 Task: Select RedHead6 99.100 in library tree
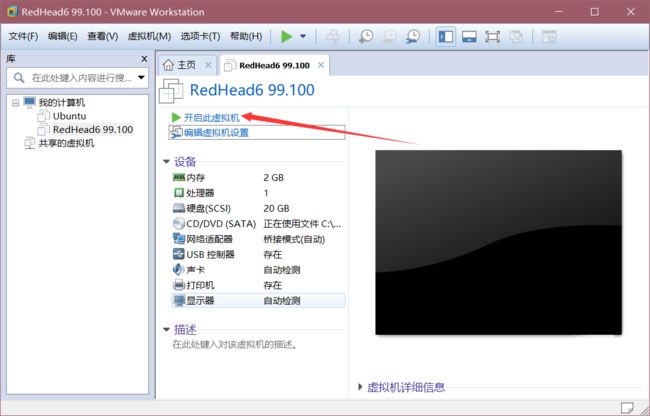tap(93, 130)
